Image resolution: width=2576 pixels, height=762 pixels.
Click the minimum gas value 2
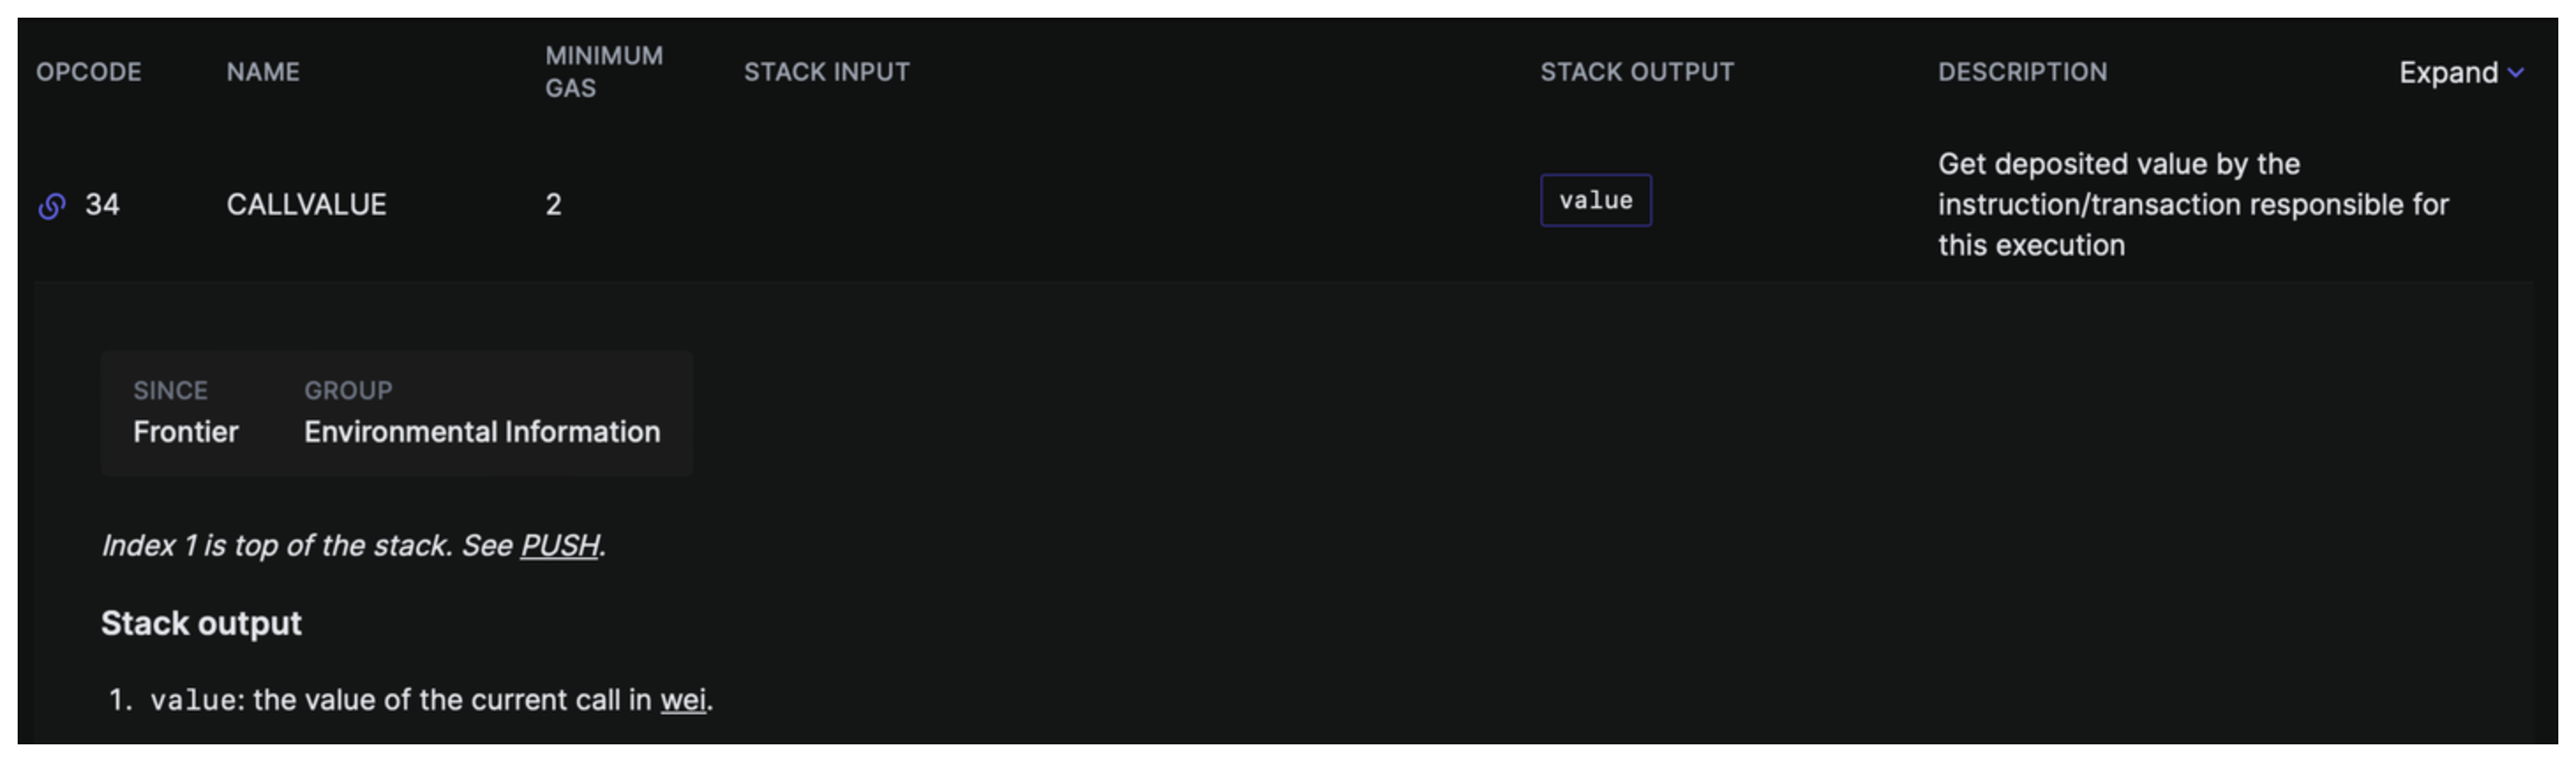click(553, 205)
